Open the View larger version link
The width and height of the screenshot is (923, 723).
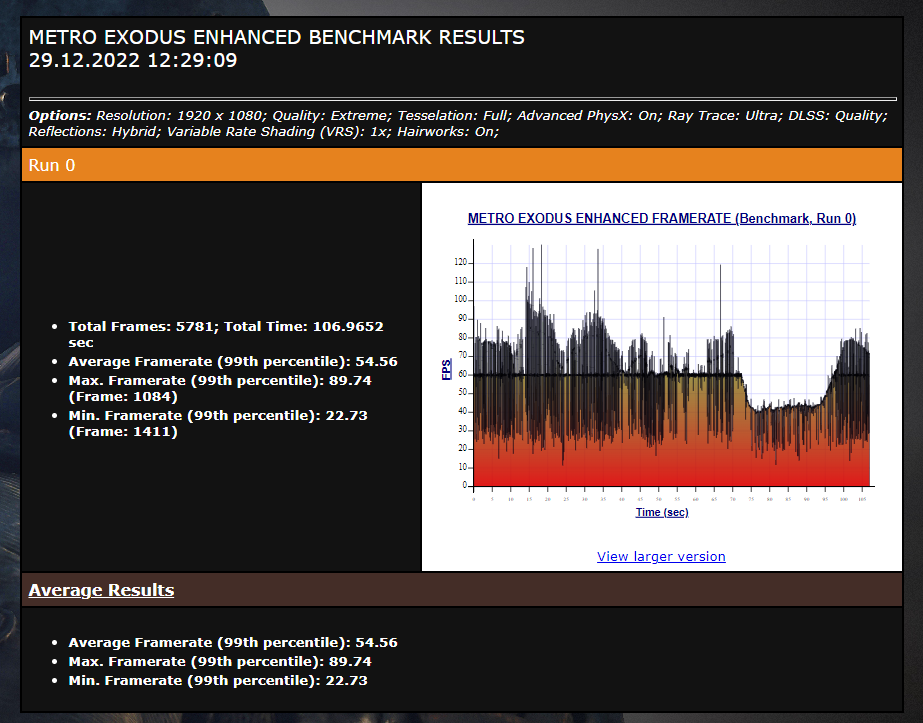pyautogui.click(x=661, y=556)
